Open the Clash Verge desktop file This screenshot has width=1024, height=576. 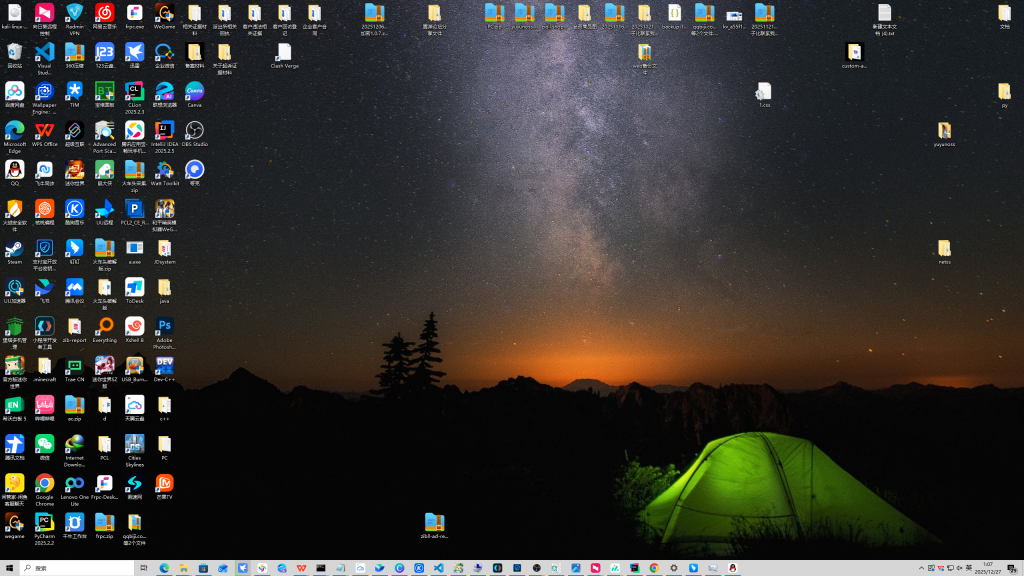284,52
